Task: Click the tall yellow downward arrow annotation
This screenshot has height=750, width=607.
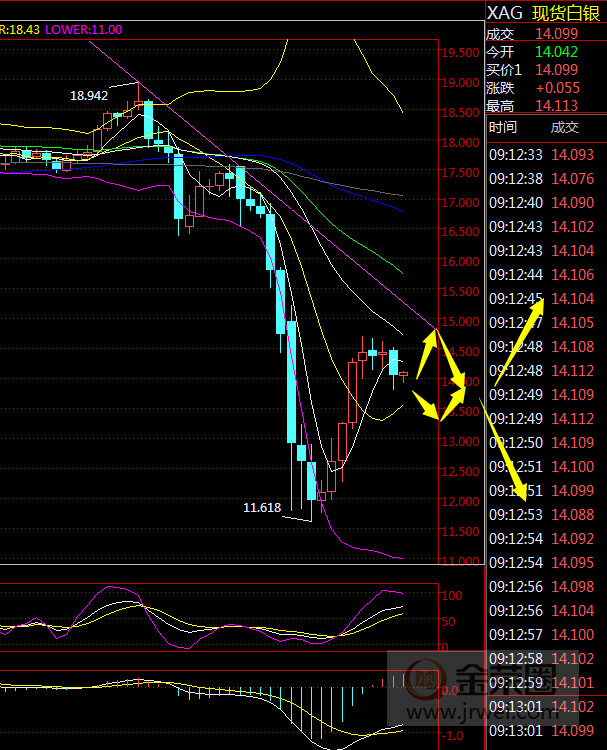Action: [x=505, y=452]
